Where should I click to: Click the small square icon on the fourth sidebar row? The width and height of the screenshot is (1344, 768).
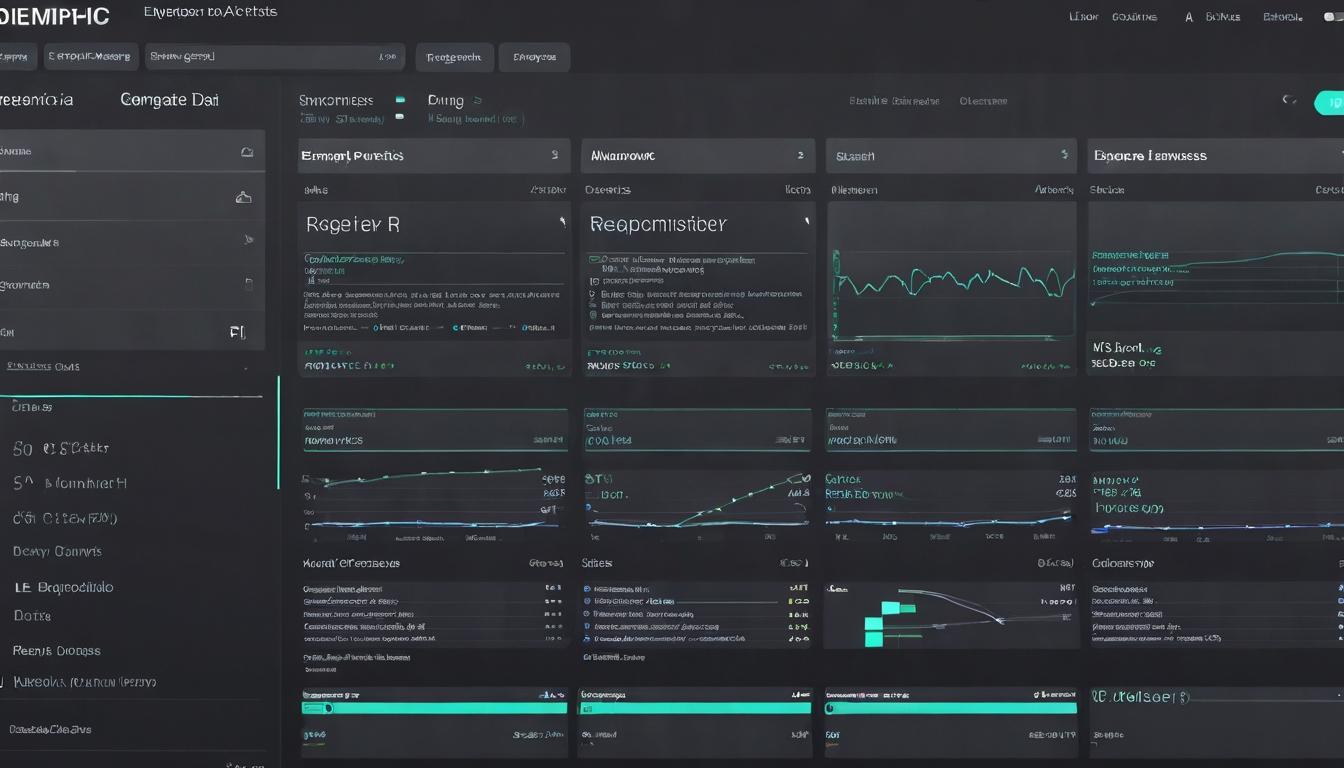(x=248, y=284)
